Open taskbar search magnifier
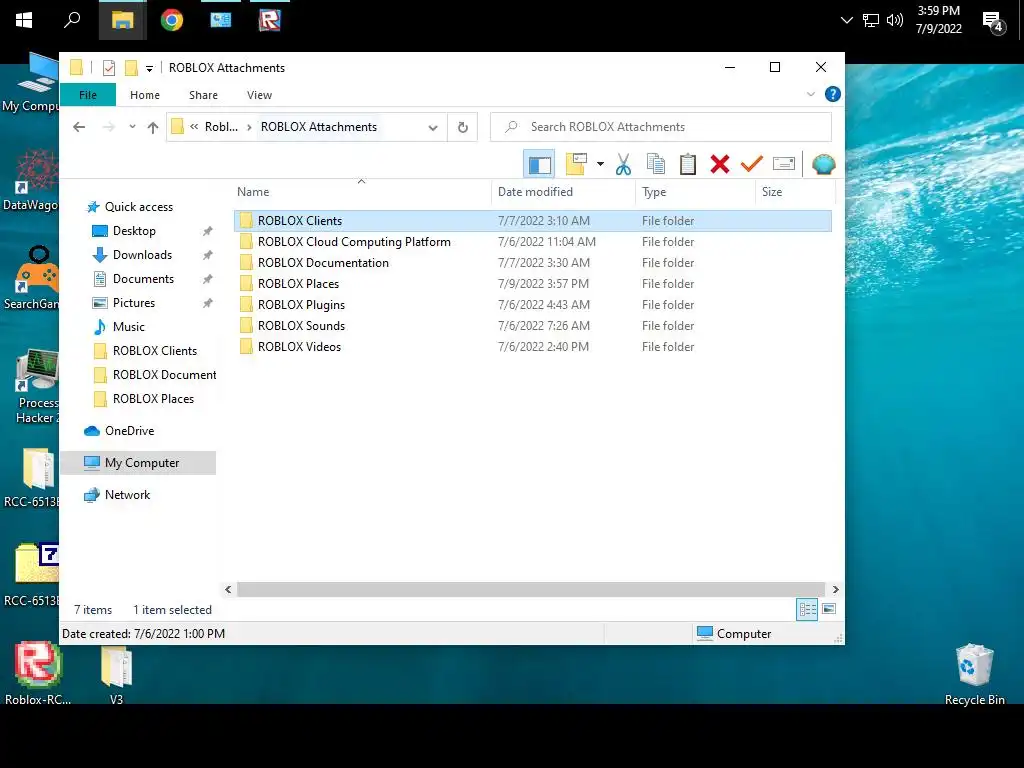The height and width of the screenshot is (768, 1024). pos(72,20)
